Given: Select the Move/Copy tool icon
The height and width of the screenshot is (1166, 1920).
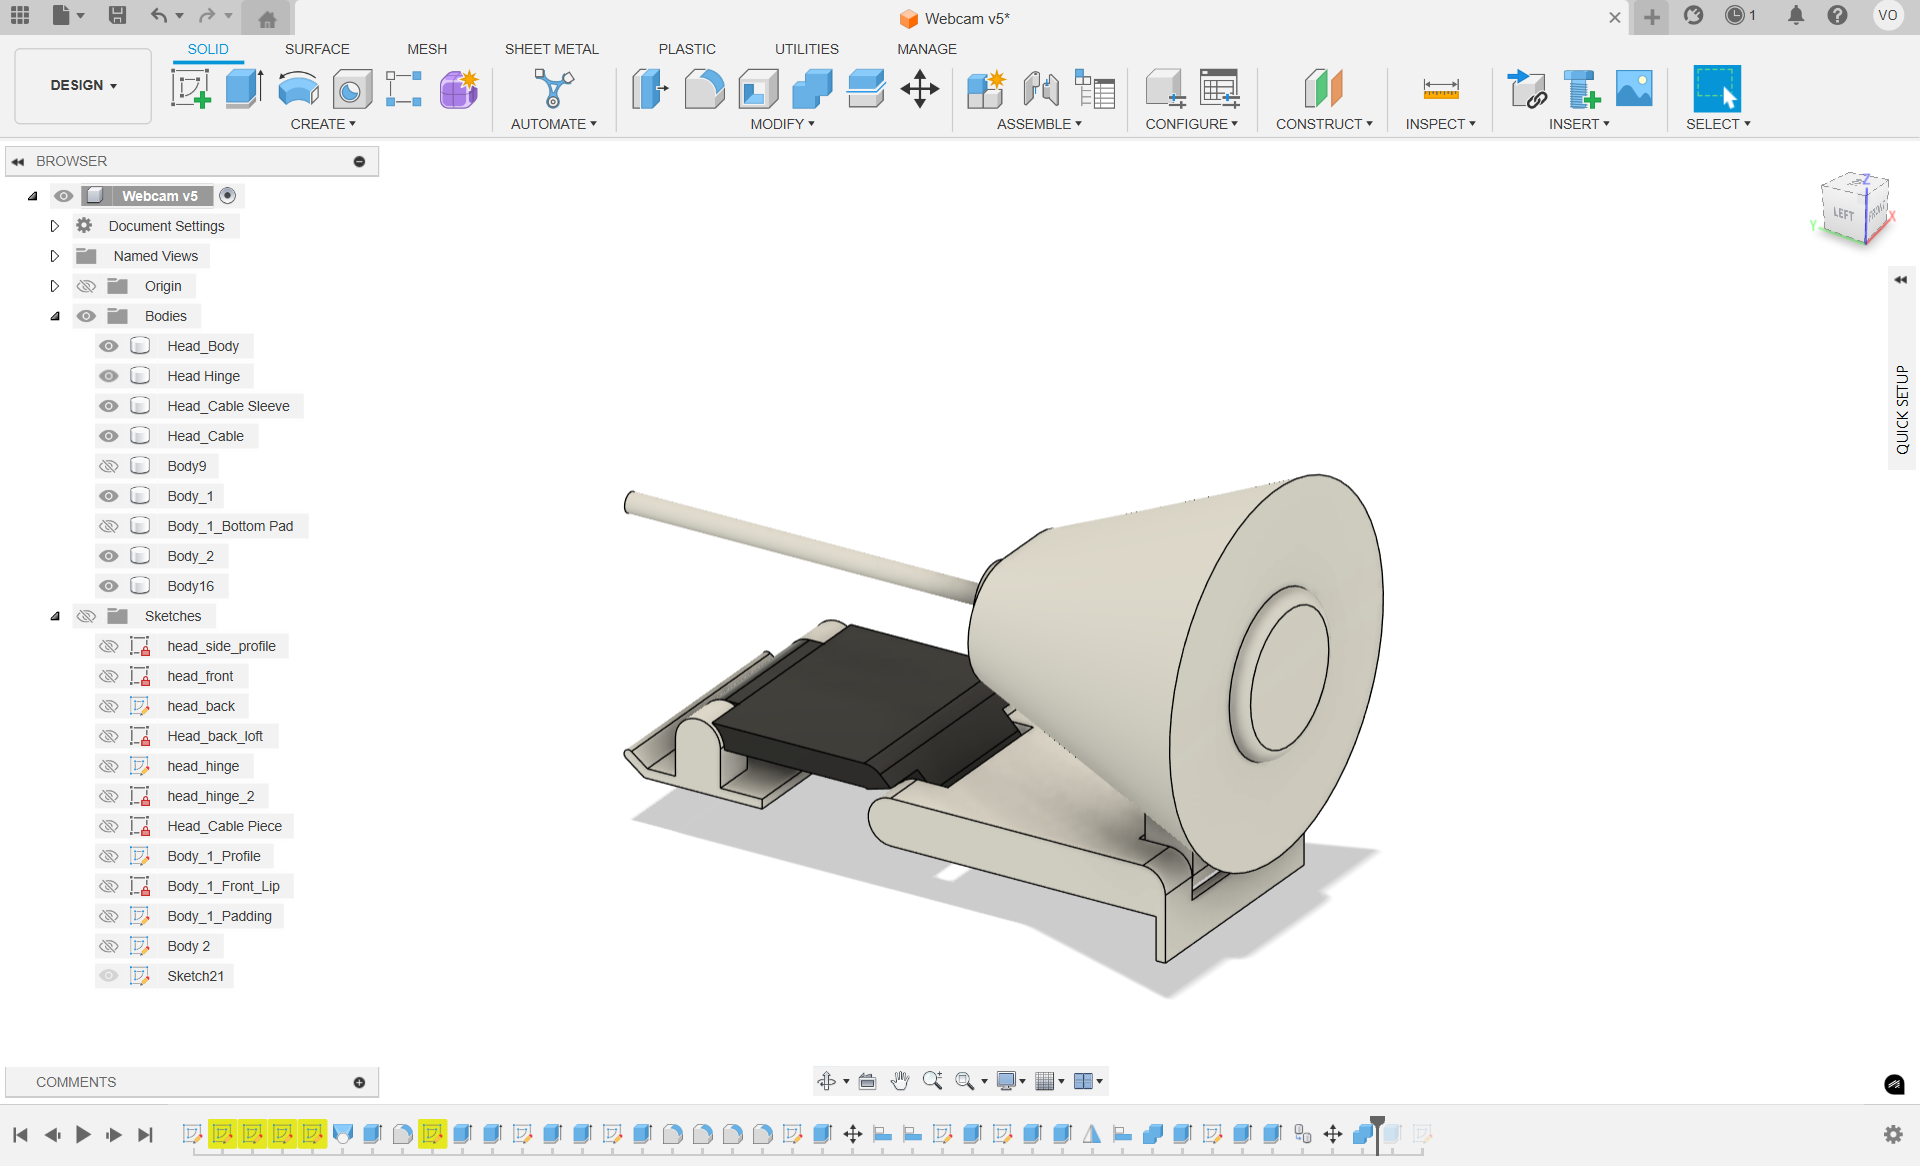Looking at the screenshot, I should (x=919, y=89).
